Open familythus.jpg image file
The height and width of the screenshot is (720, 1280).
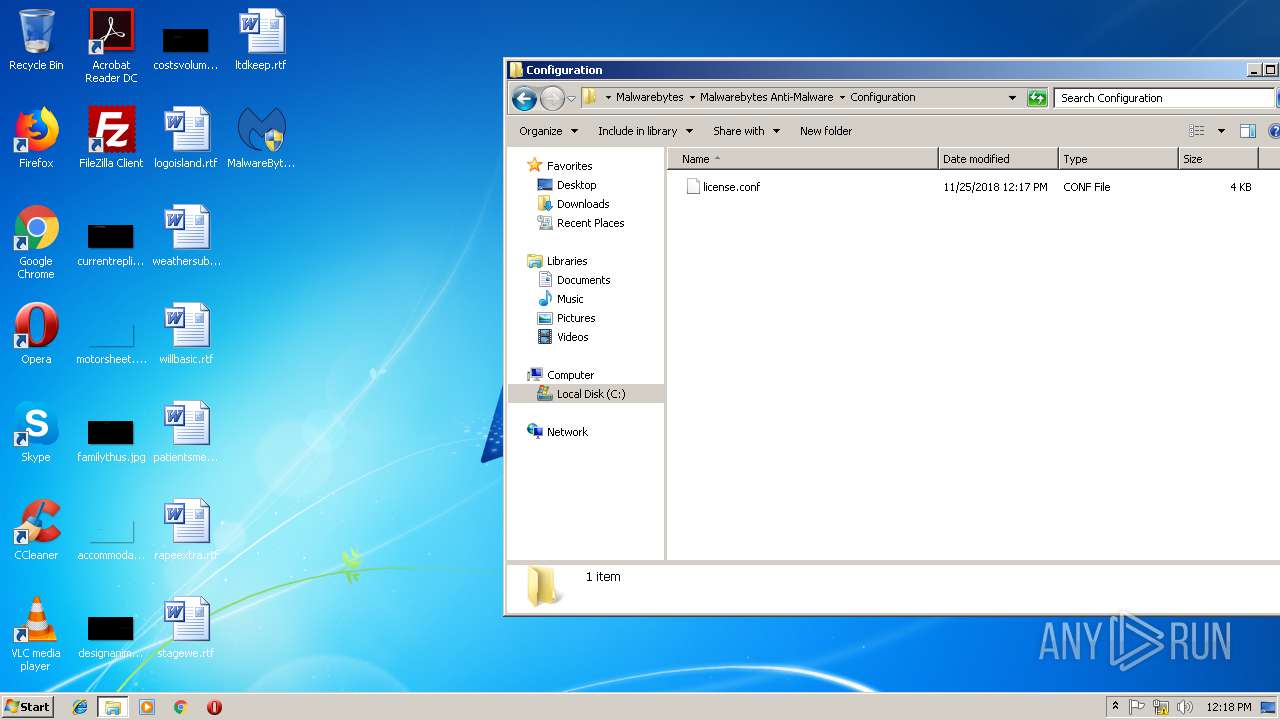pos(111,440)
